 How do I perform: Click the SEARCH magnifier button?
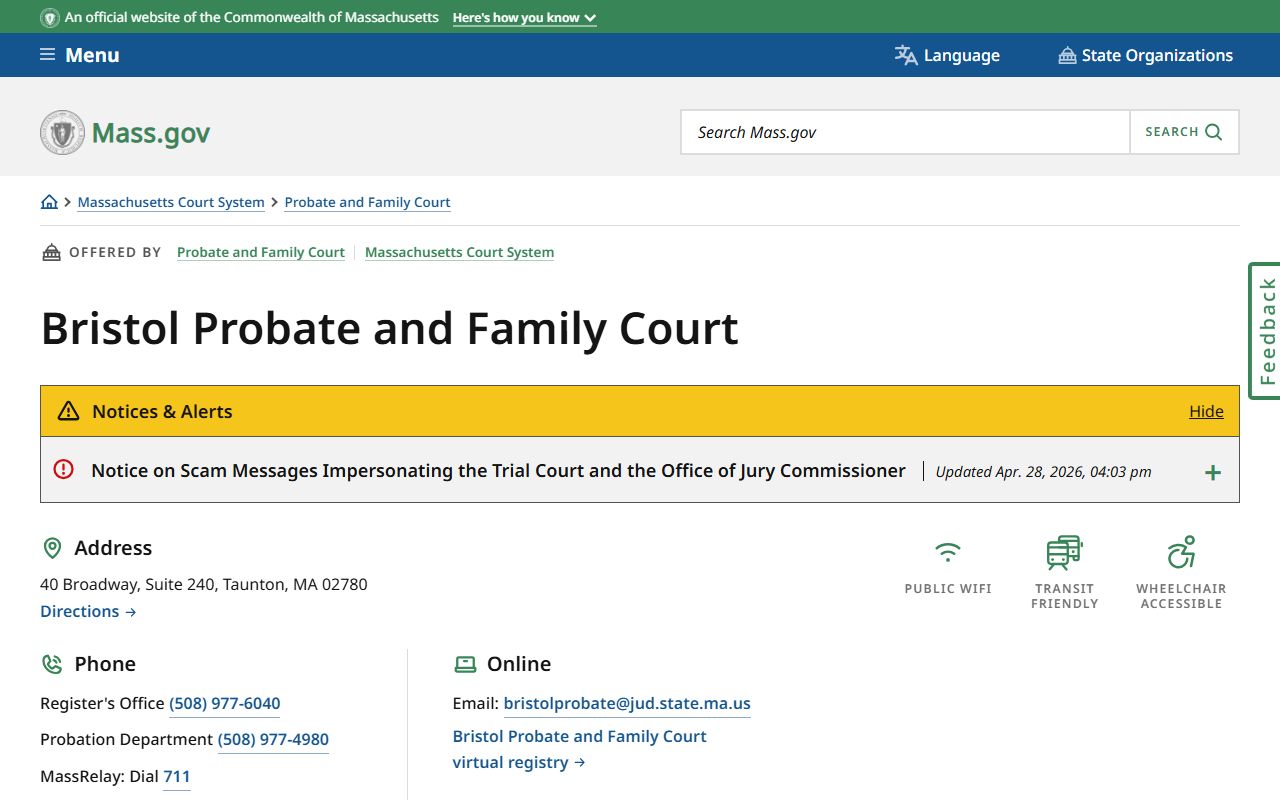(1184, 132)
